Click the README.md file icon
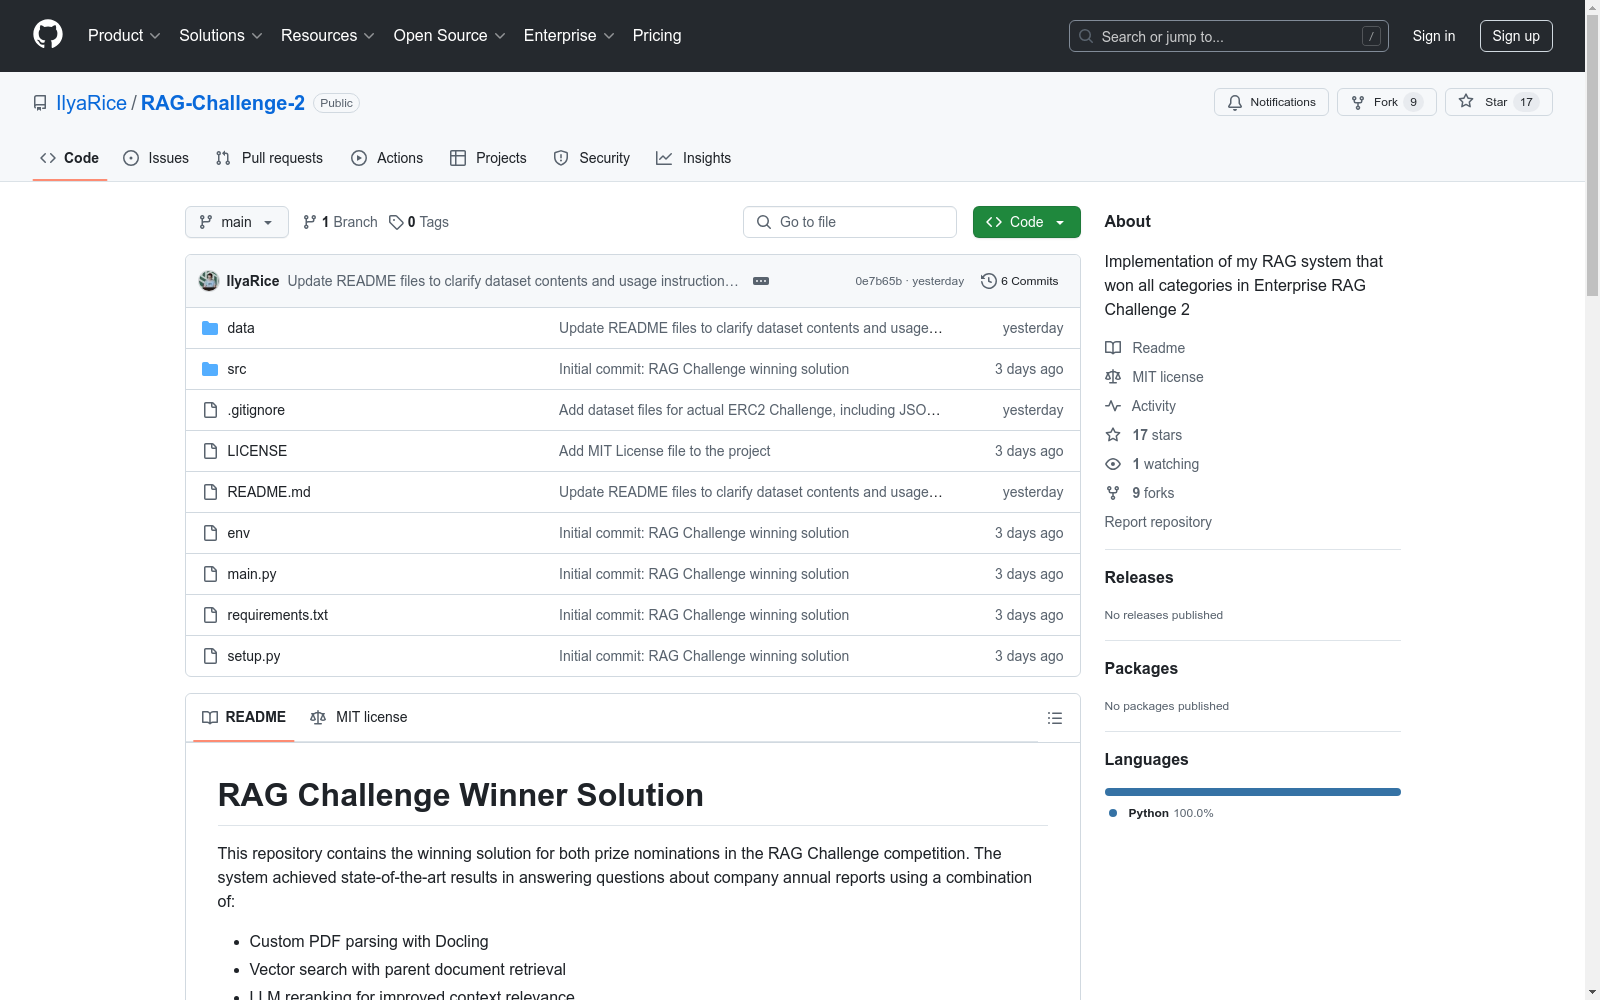Viewport: 1600px width, 1000px height. point(210,492)
